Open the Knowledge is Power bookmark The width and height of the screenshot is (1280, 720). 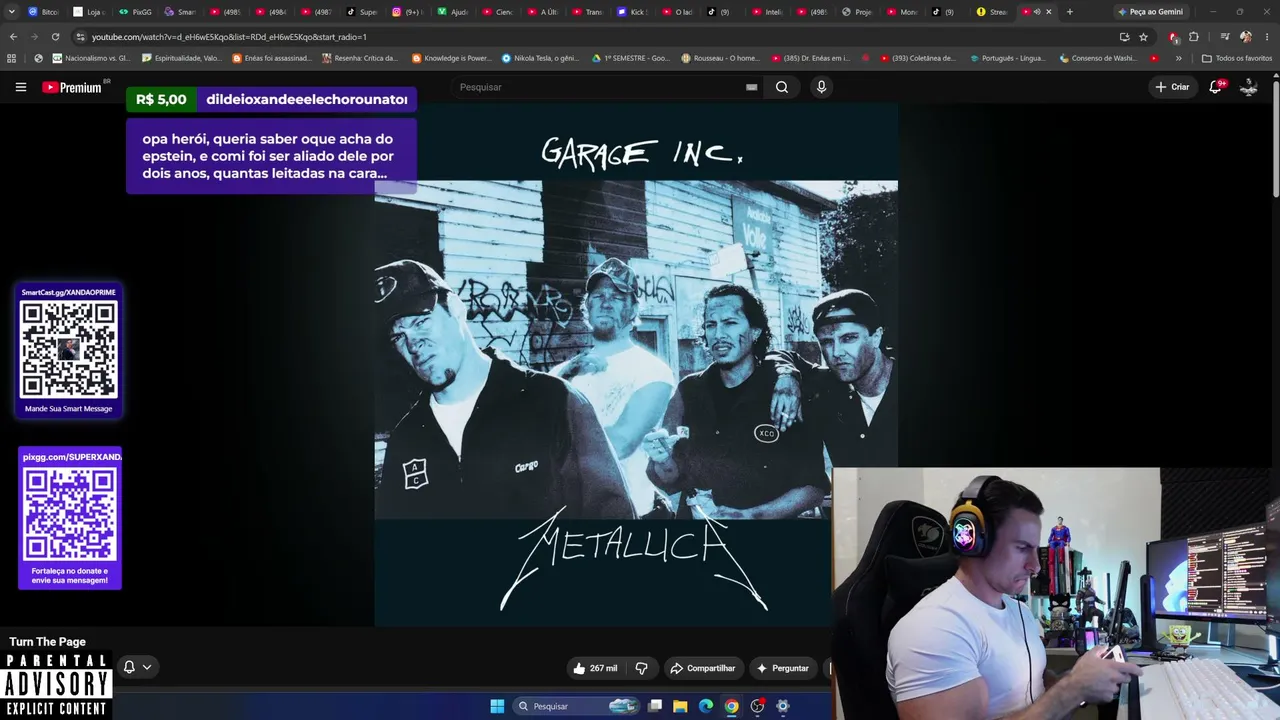[451, 58]
